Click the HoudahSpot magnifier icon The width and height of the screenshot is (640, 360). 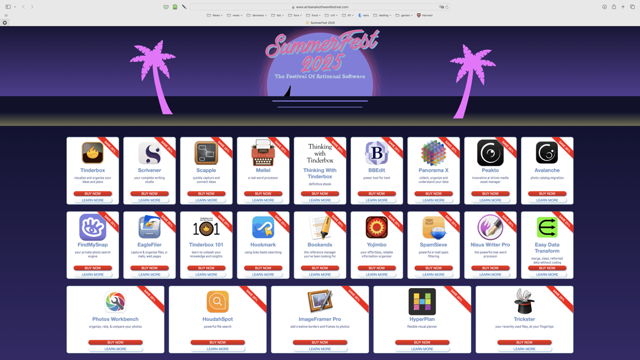[x=218, y=302]
